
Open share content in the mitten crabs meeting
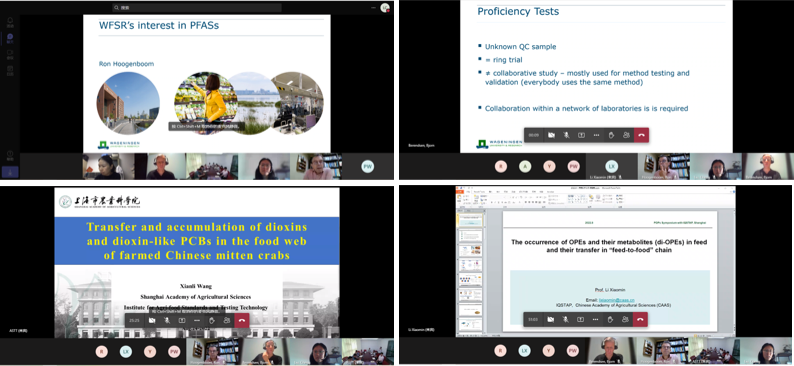181,320
